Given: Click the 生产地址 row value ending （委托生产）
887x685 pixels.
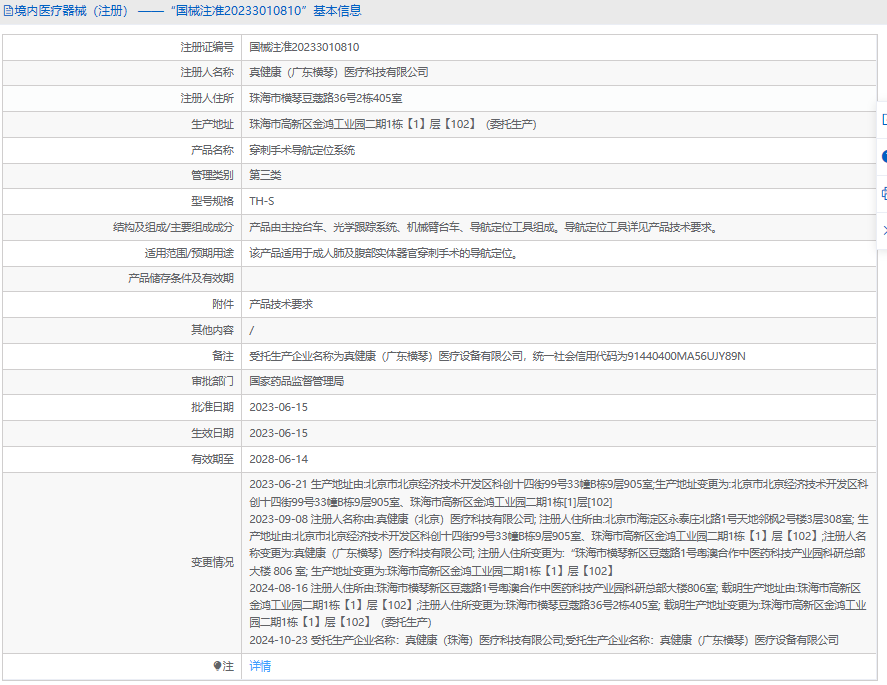Looking at the screenshot, I should pos(393,124).
